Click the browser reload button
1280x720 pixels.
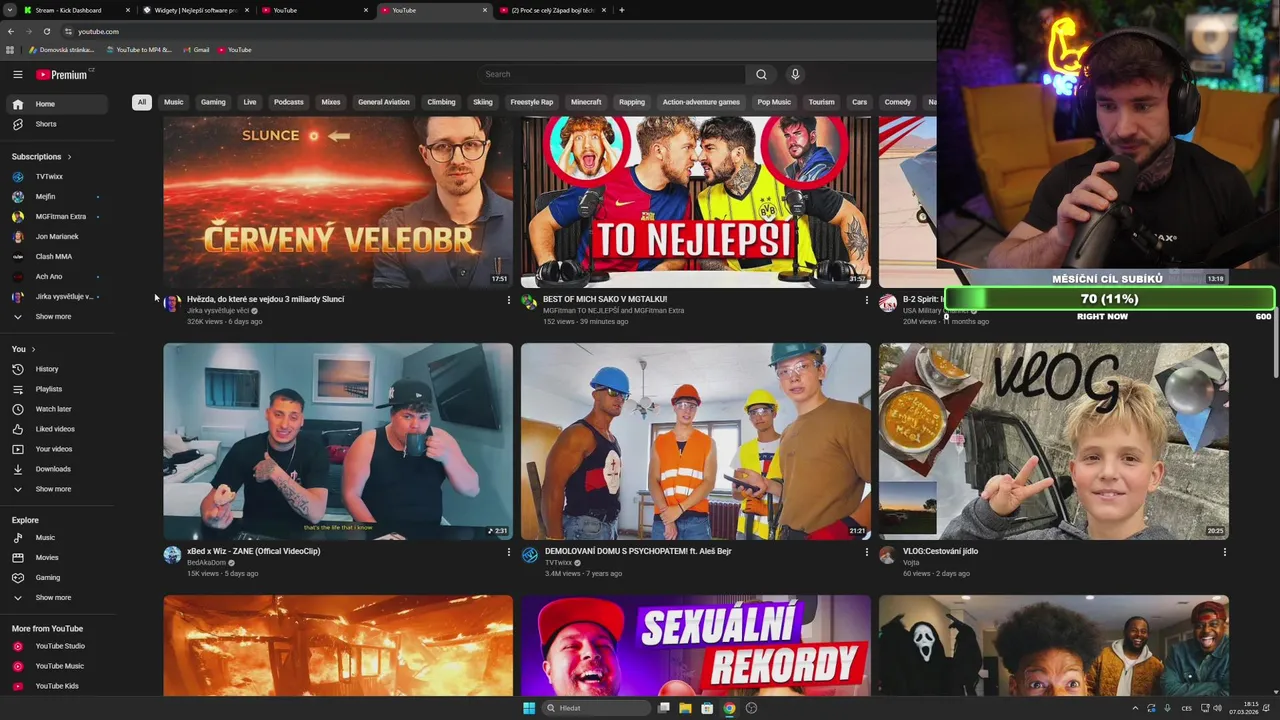pyautogui.click(x=46, y=31)
